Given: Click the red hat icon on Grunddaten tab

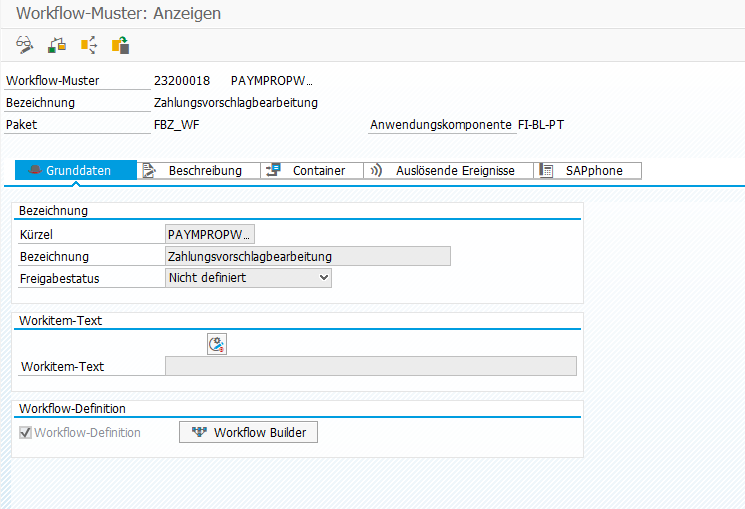Looking at the screenshot, I should coord(33,171).
